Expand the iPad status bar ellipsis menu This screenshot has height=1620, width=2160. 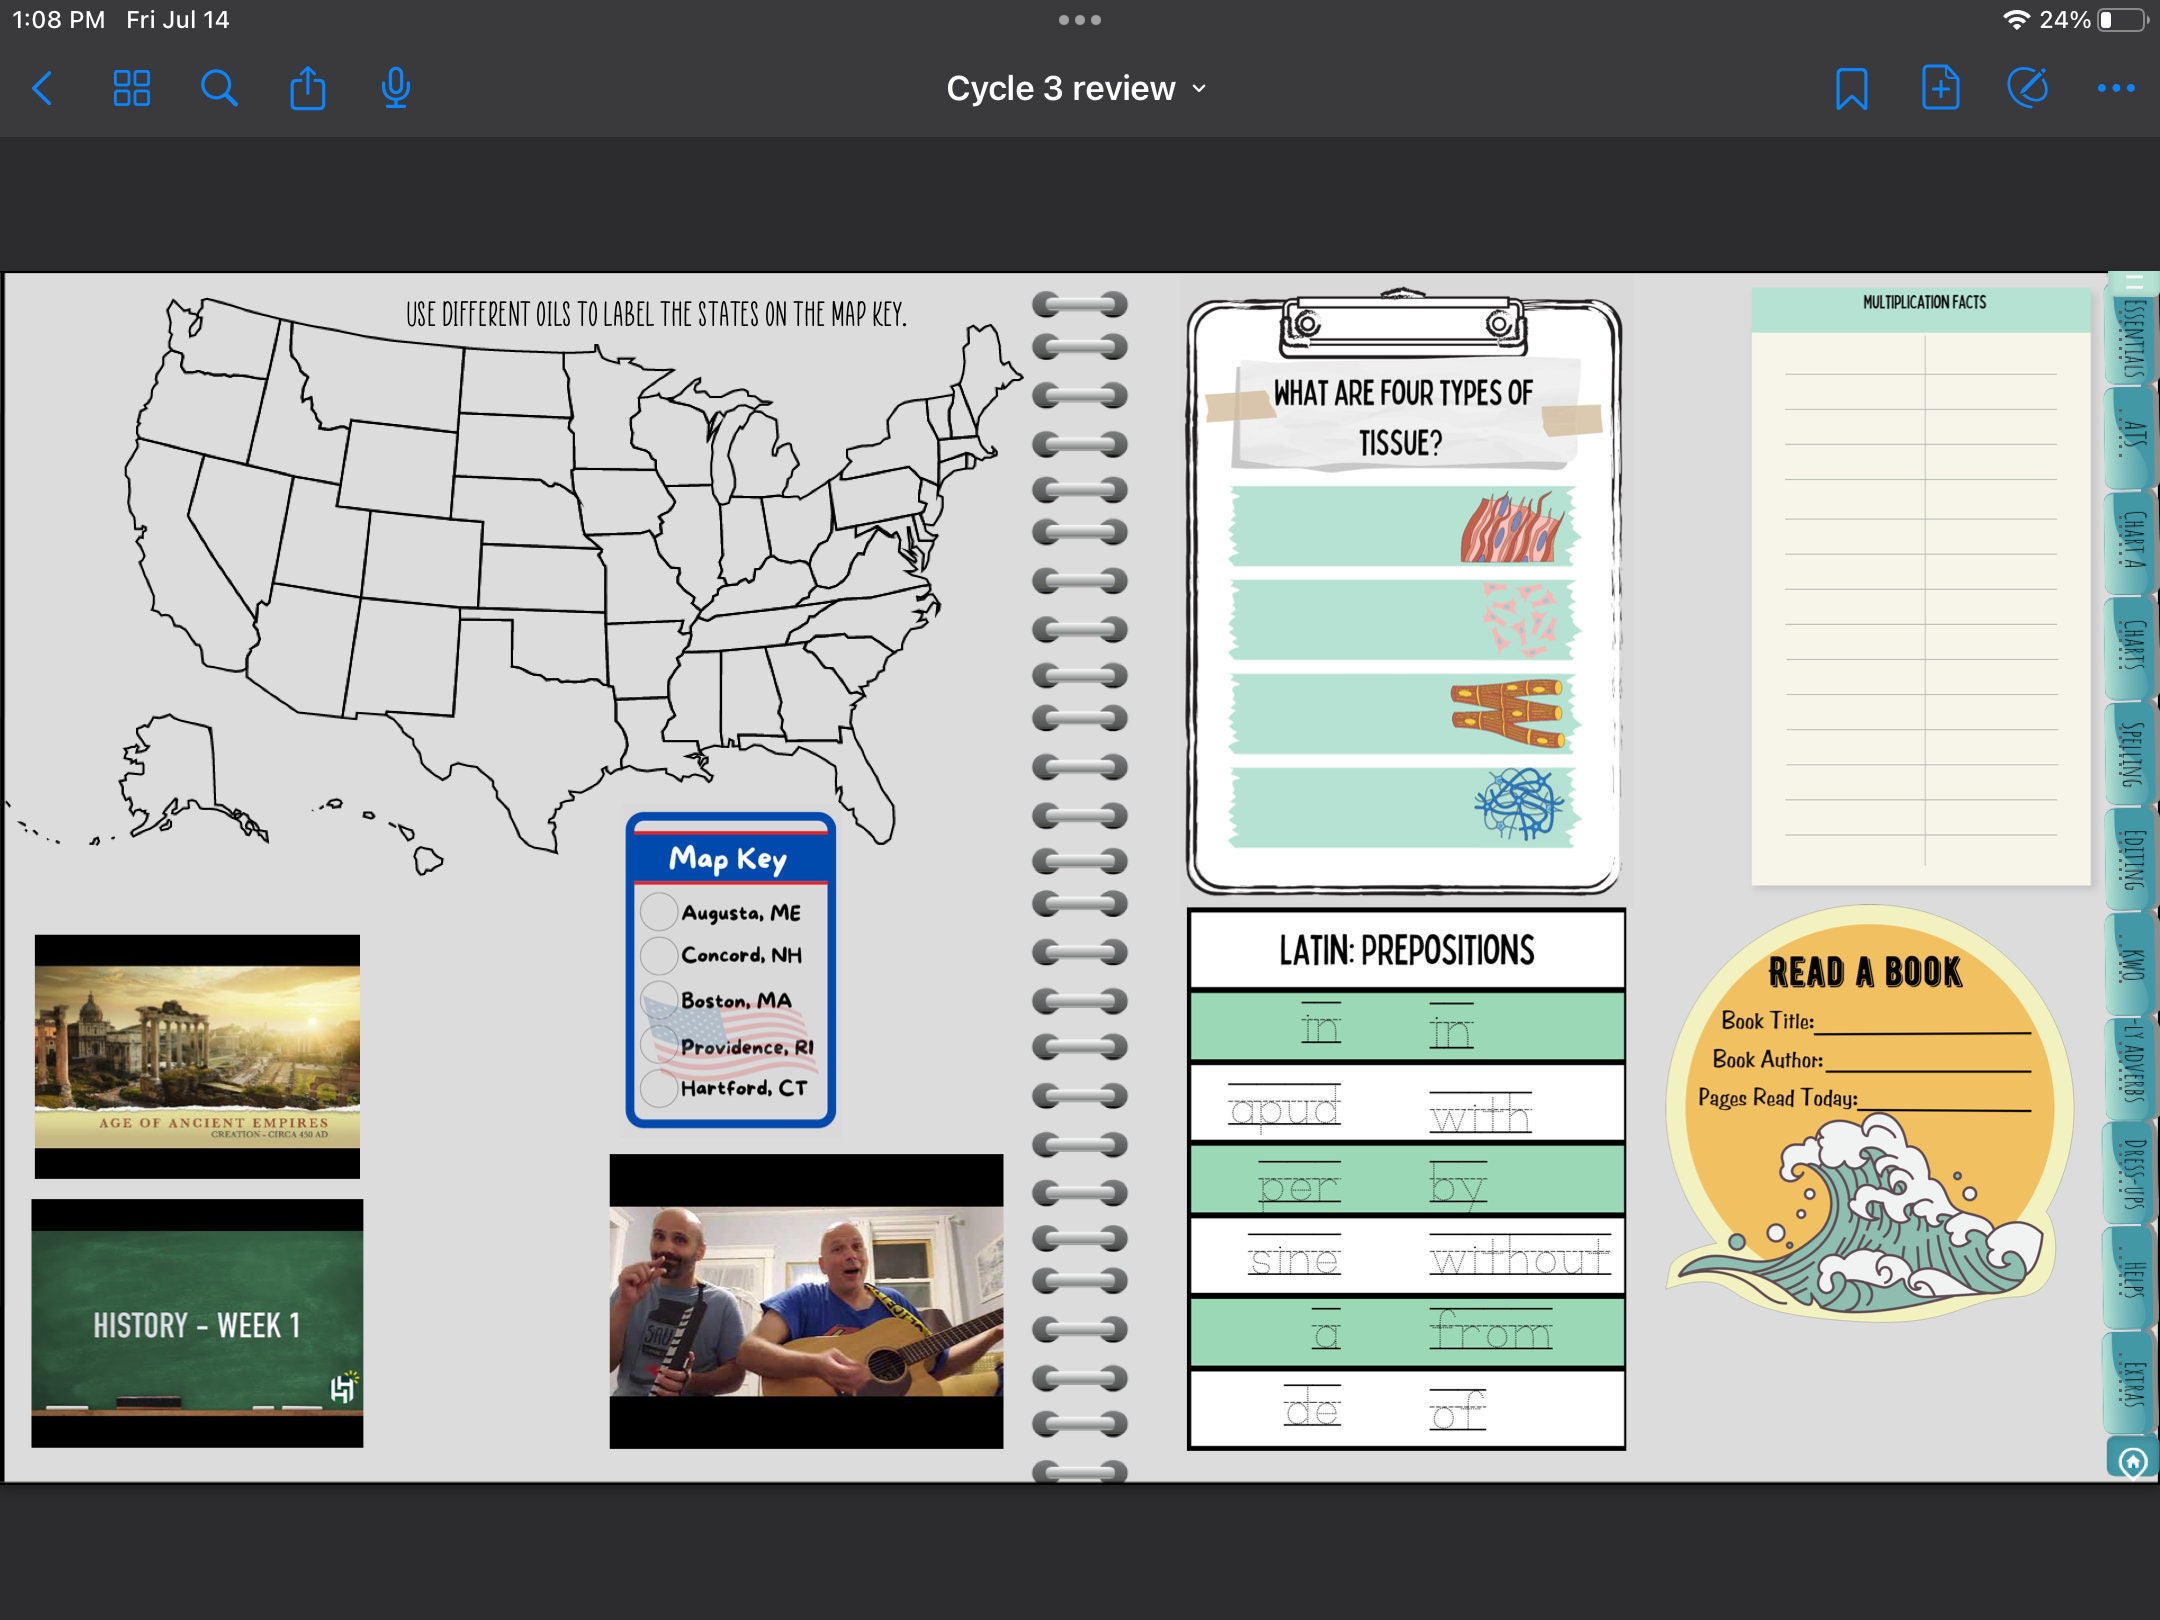(1080, 19)
